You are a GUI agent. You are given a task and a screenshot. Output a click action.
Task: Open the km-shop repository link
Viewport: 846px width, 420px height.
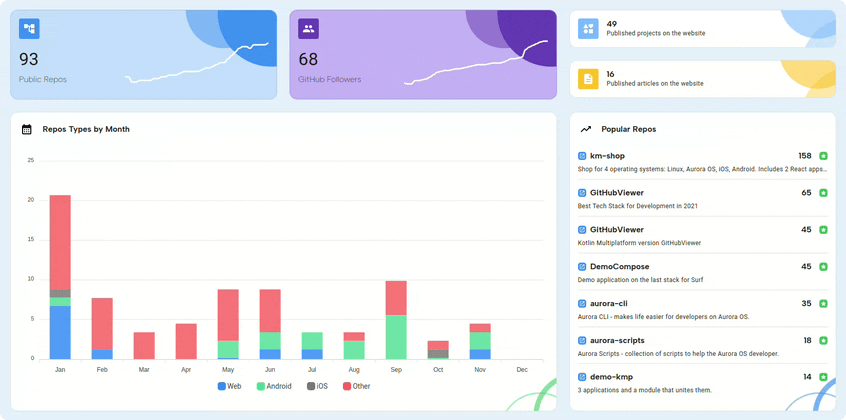608,156
